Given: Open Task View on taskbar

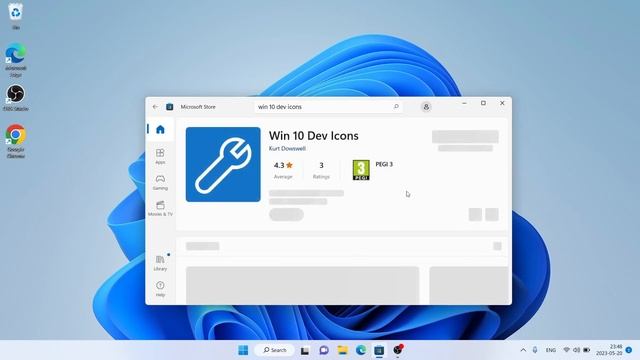Looking at the screenshot, I should tap(304, 350).
